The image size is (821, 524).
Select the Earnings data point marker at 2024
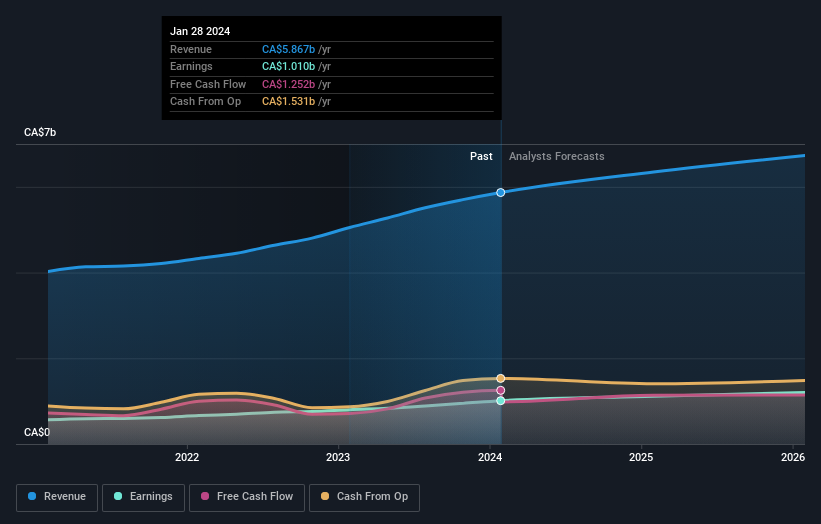(501, 401)
